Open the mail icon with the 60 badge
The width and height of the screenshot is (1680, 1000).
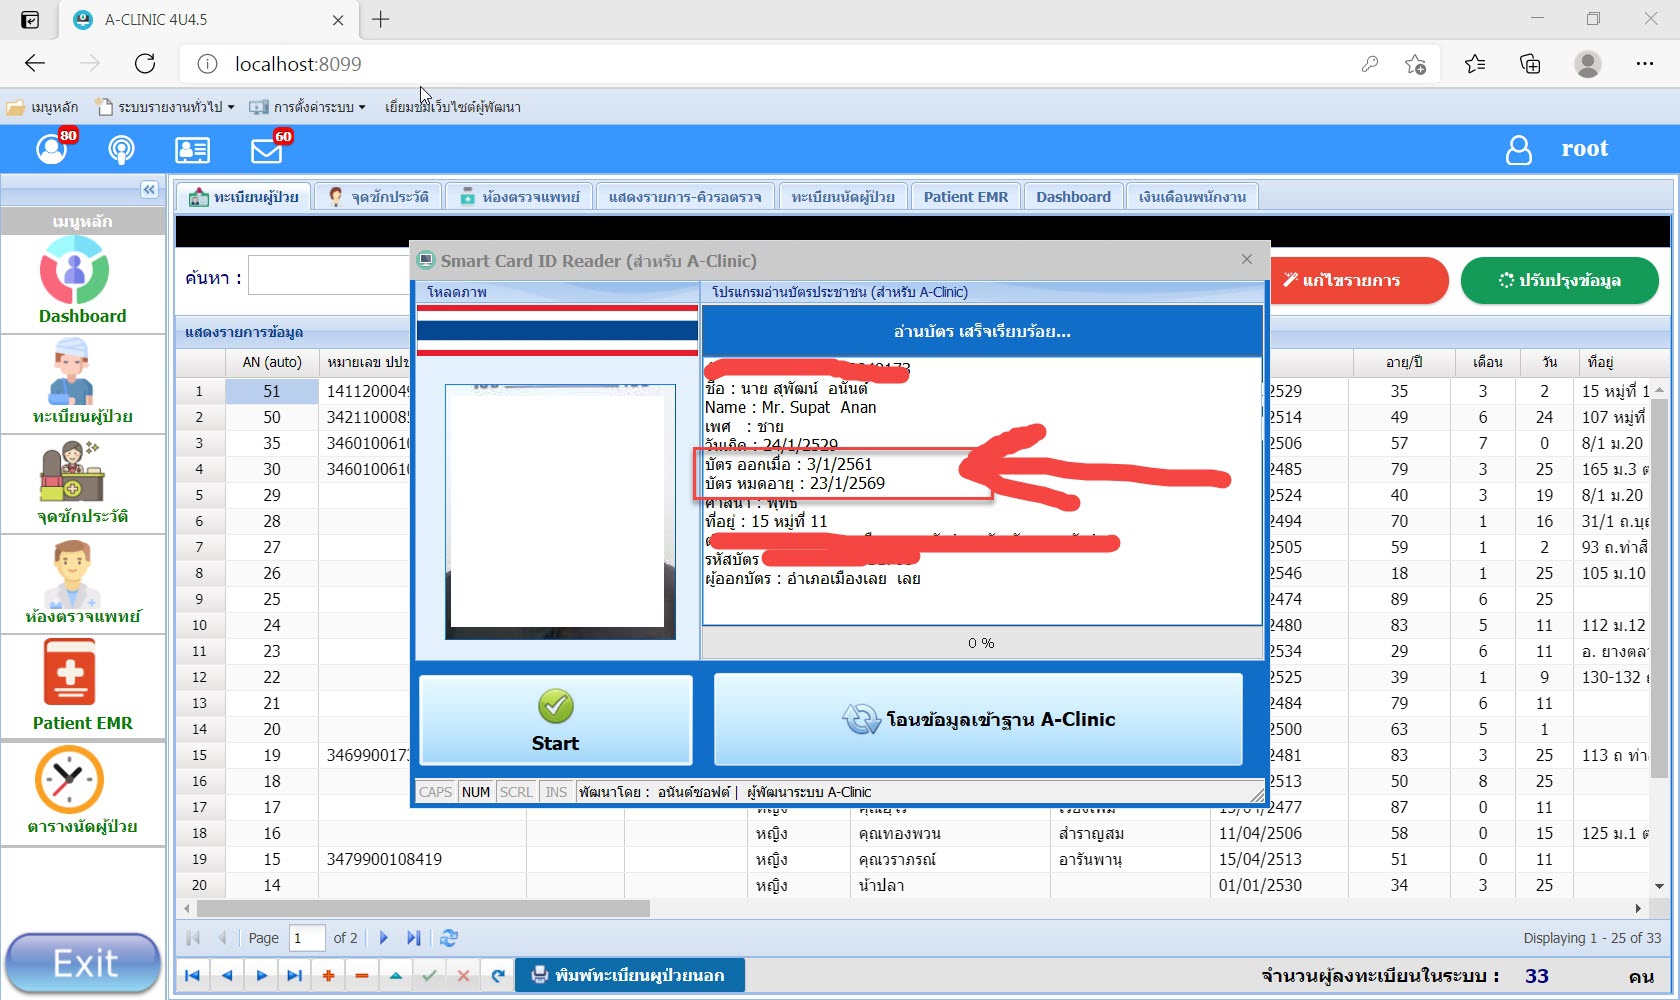pyautogui.click(x=266, y=150)
